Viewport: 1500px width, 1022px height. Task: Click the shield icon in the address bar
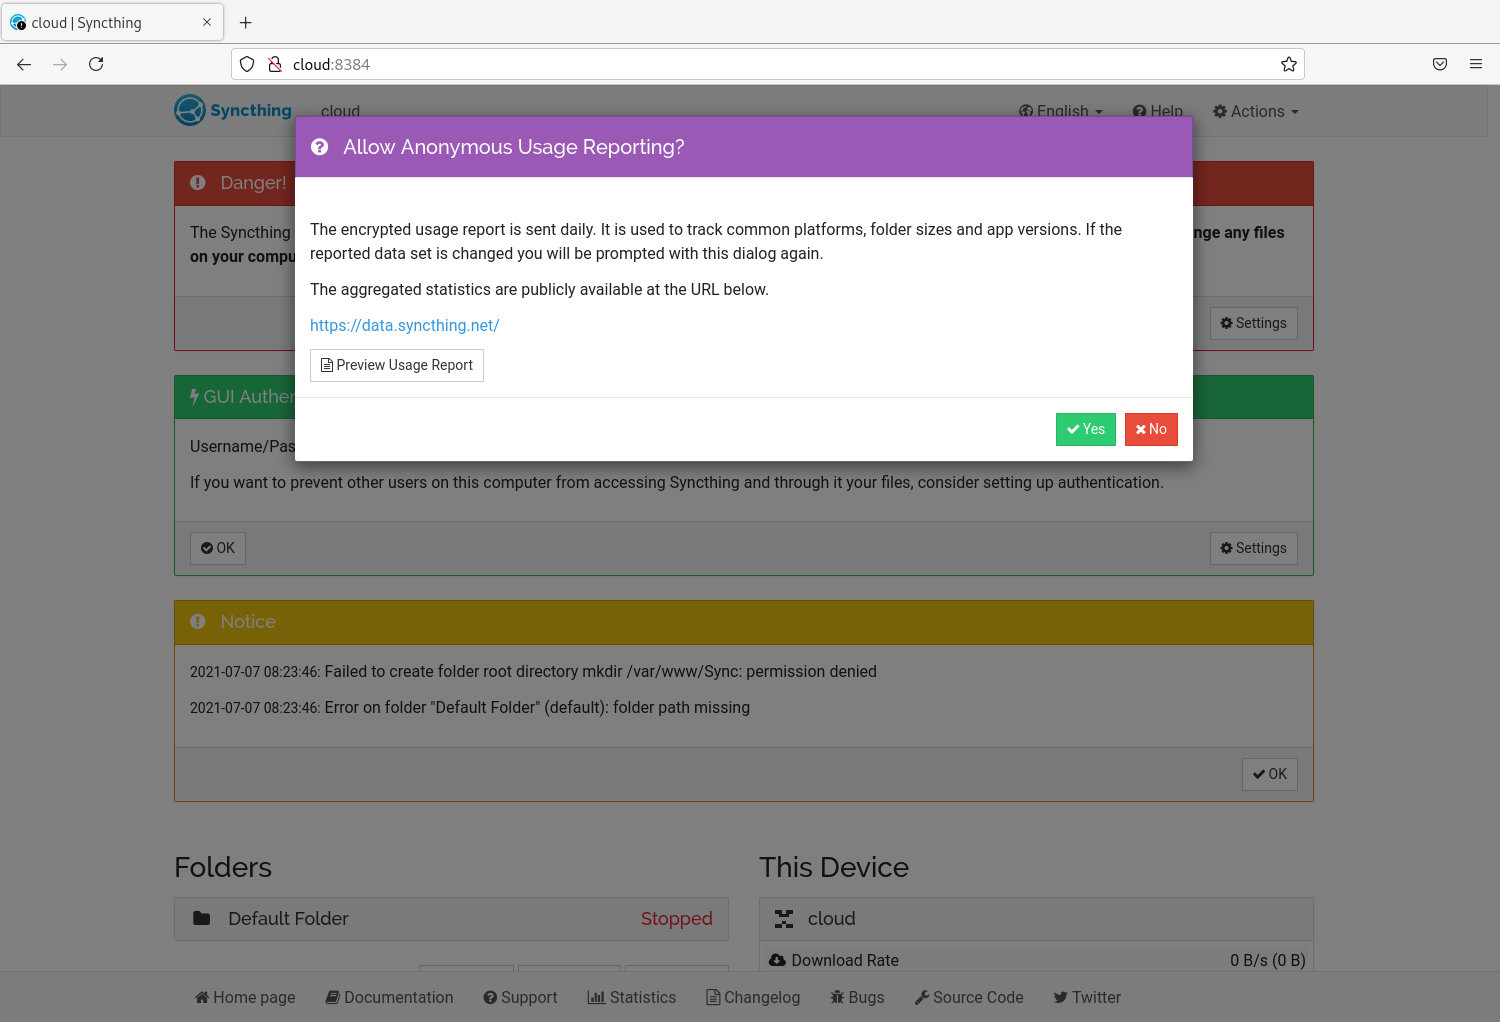(x=247, y=63)
